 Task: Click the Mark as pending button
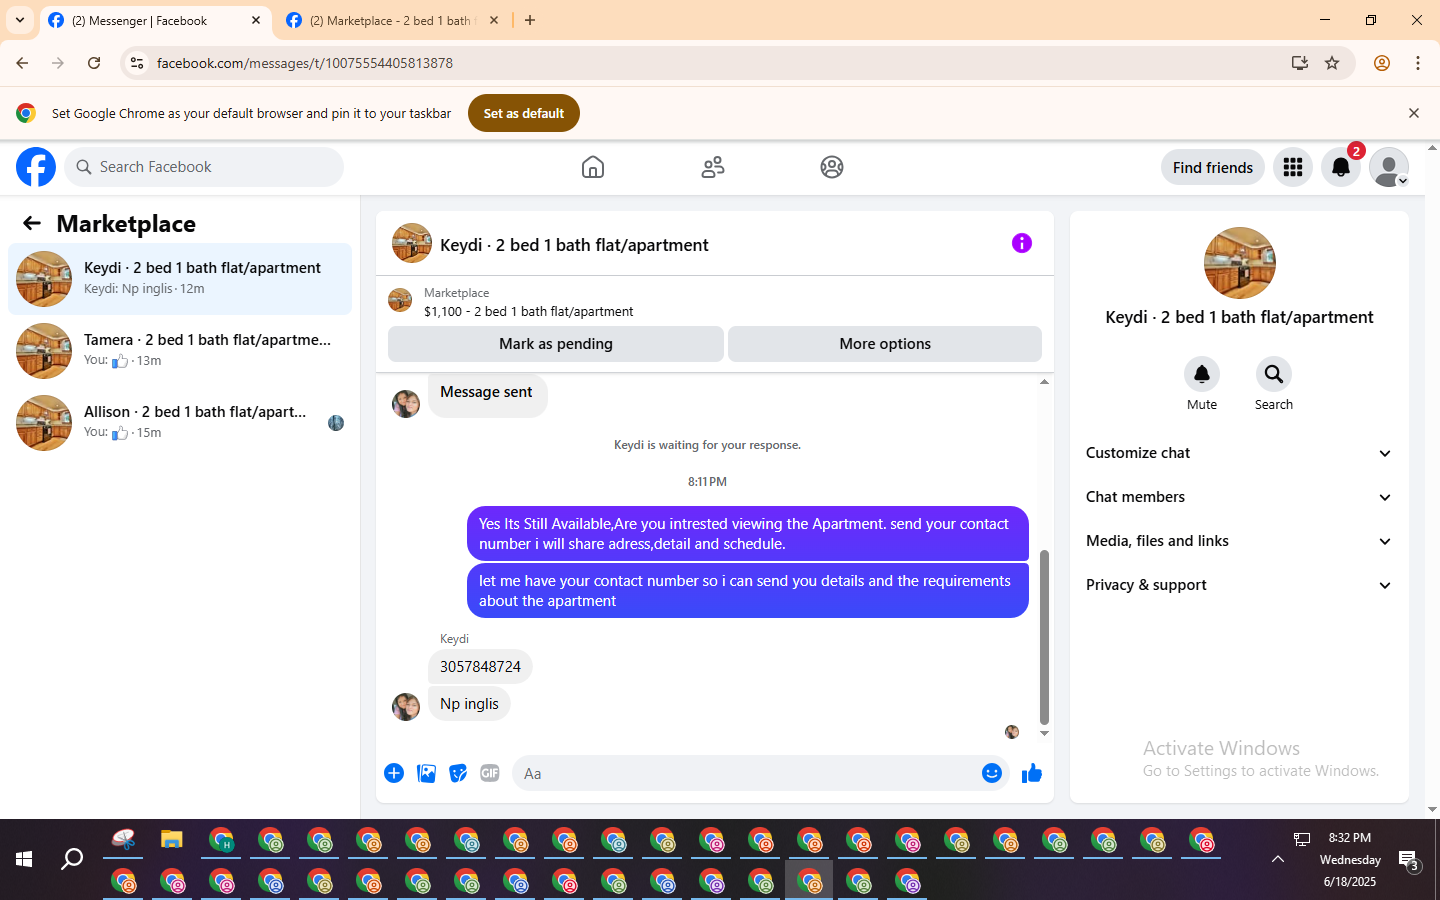[556, 344]
